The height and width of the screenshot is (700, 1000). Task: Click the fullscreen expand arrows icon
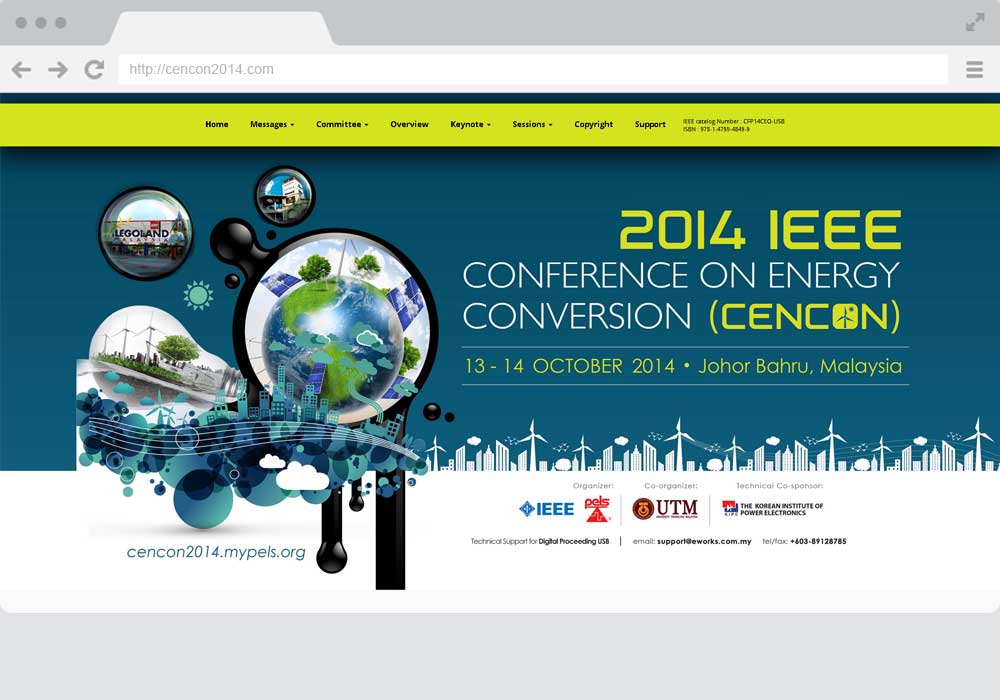click(975, 22)
